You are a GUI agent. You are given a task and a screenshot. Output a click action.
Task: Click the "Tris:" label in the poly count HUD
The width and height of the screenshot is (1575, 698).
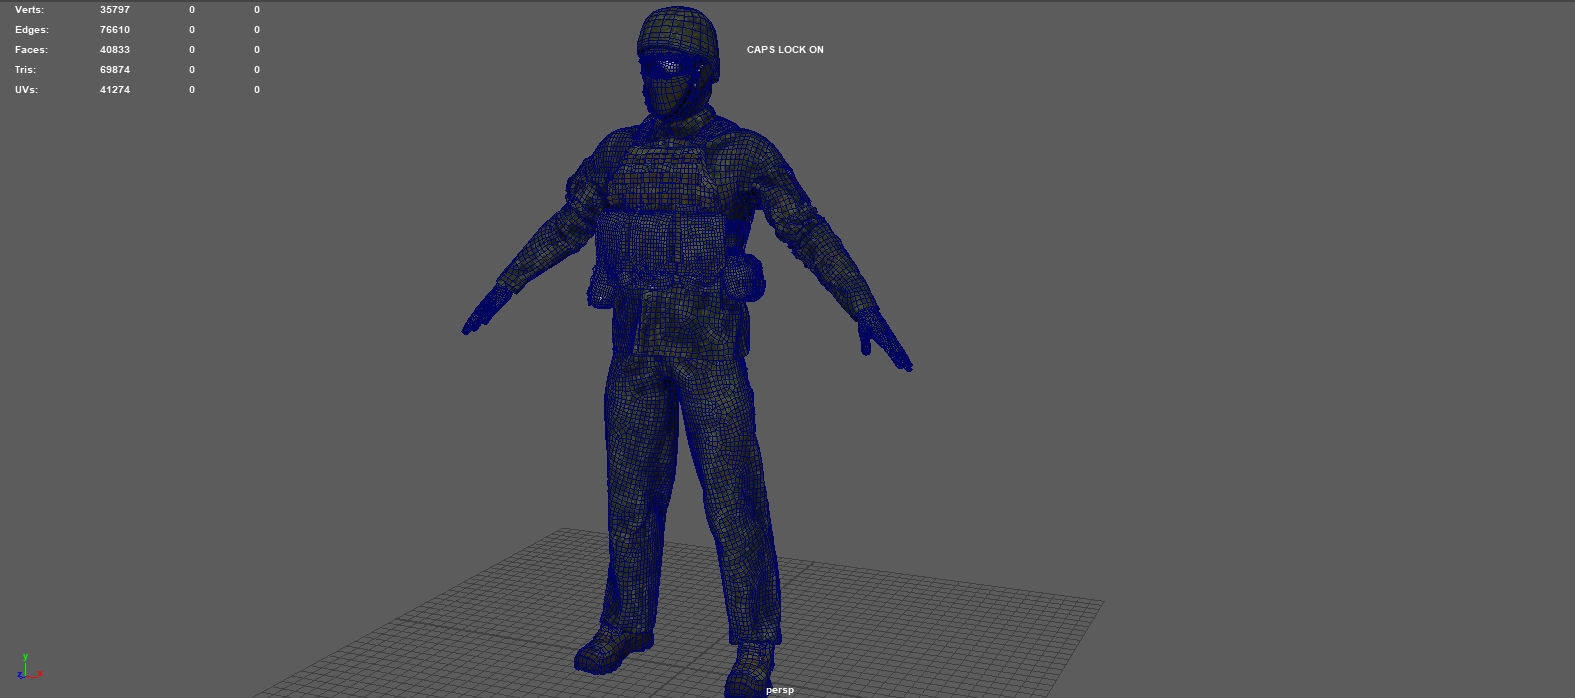[27, 69]
